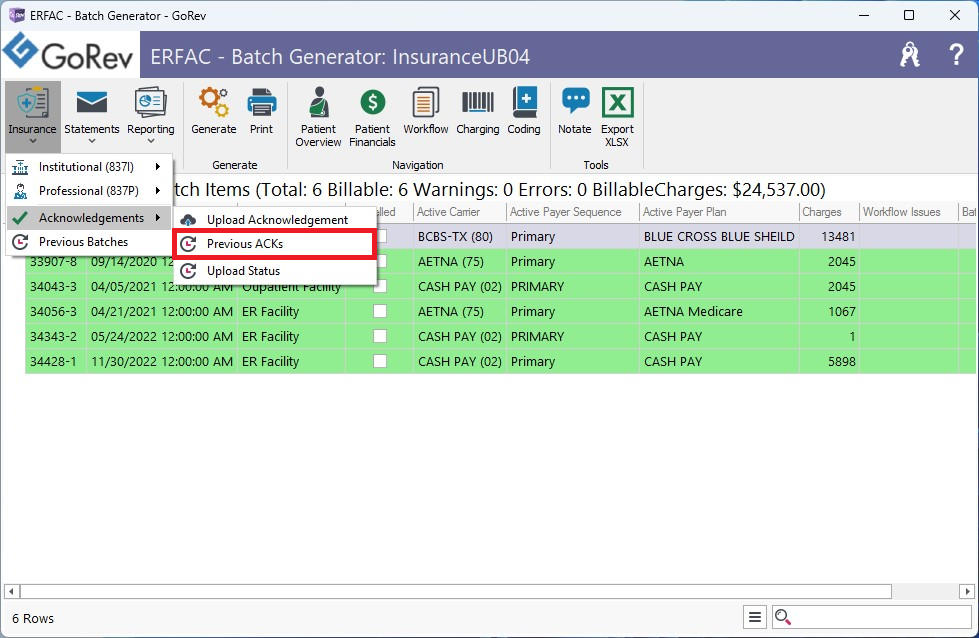Click the Institutional (837I) building icon
The image size is (979, 638).
point(21,167)
